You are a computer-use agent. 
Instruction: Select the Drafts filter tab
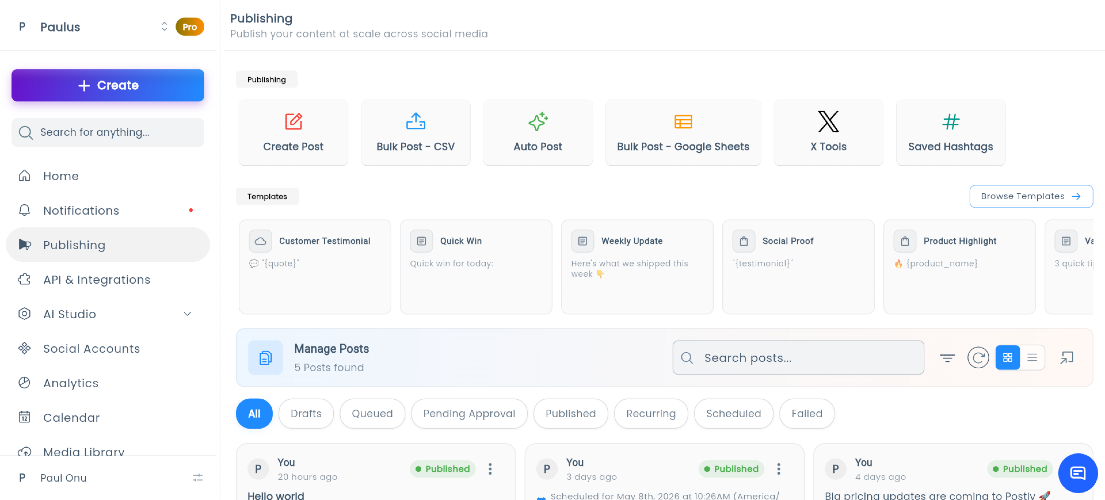[306, 413]
